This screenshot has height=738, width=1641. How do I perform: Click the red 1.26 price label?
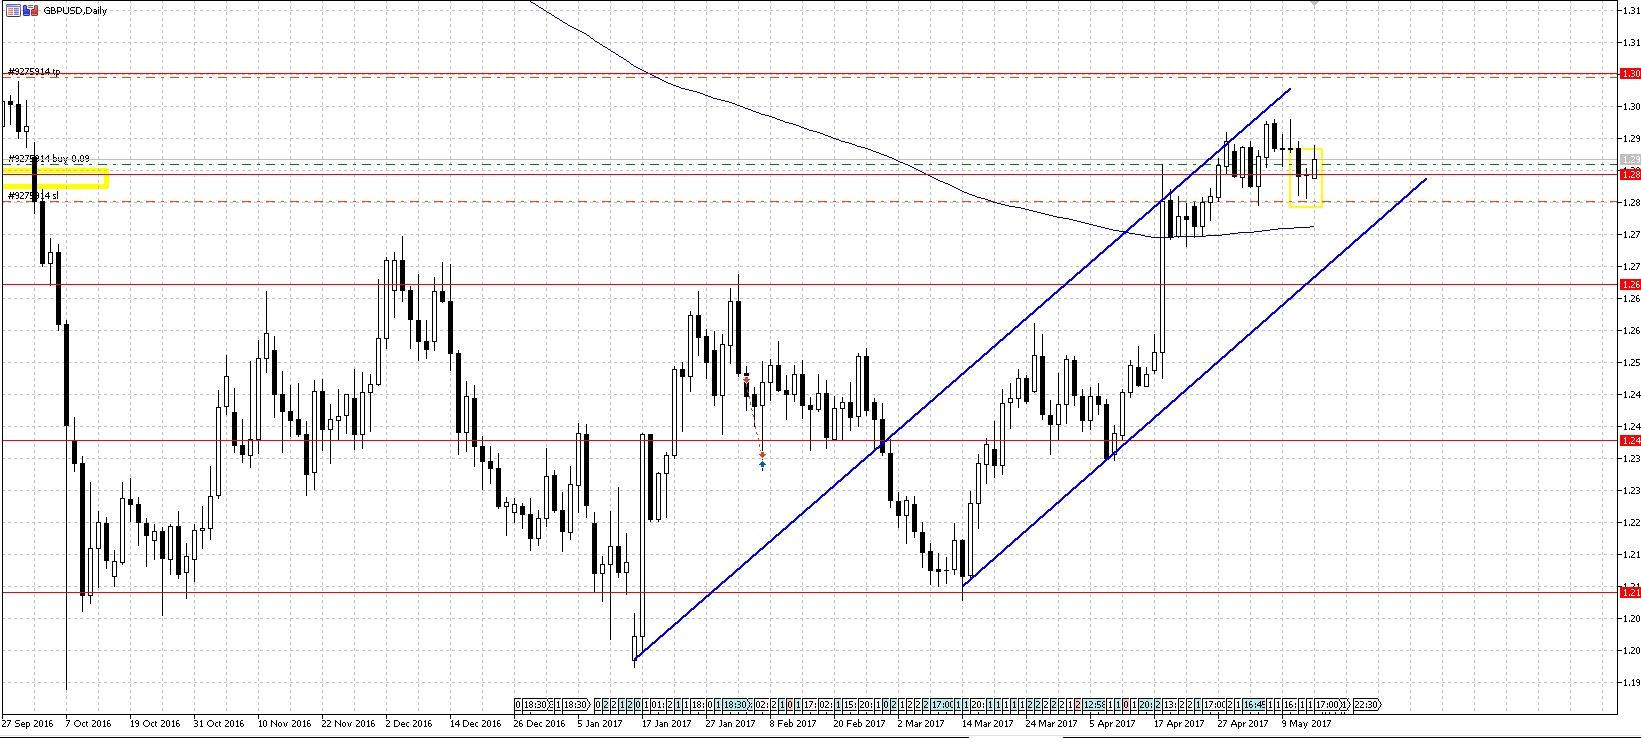pos(1630,285)
